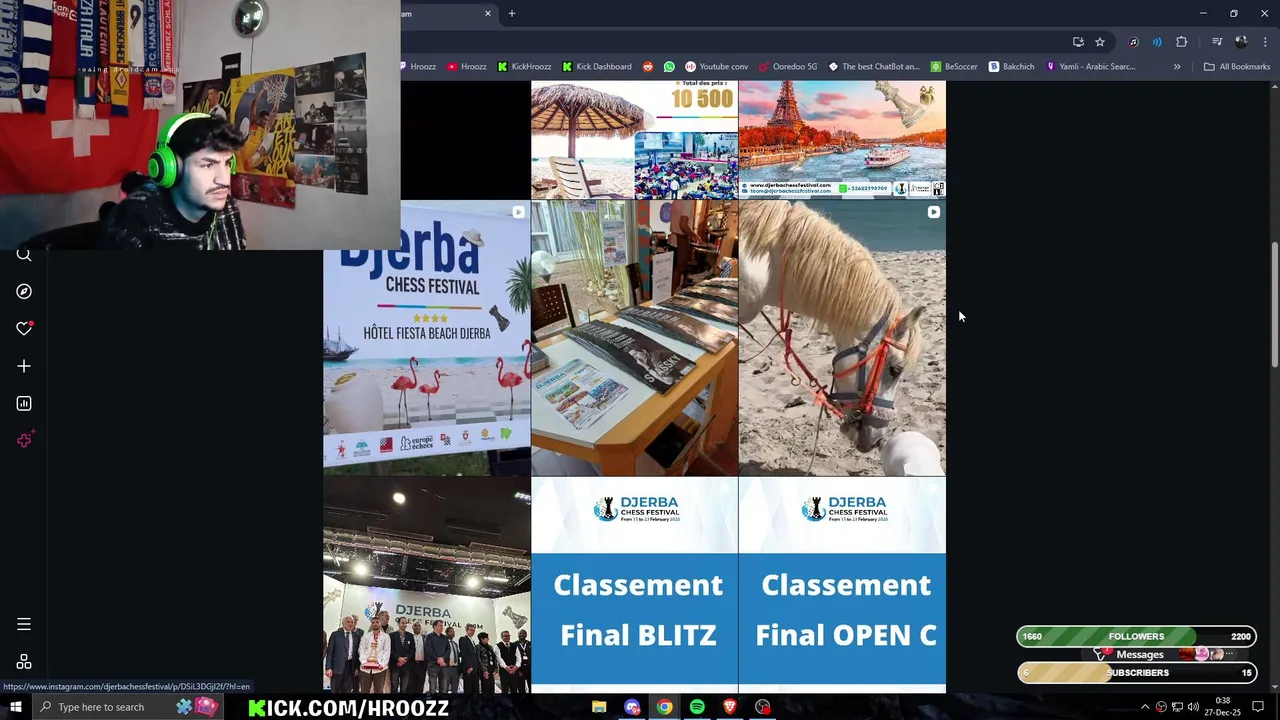
Task: Open the first Hroozz bookmark
Action: coord(418,66)
